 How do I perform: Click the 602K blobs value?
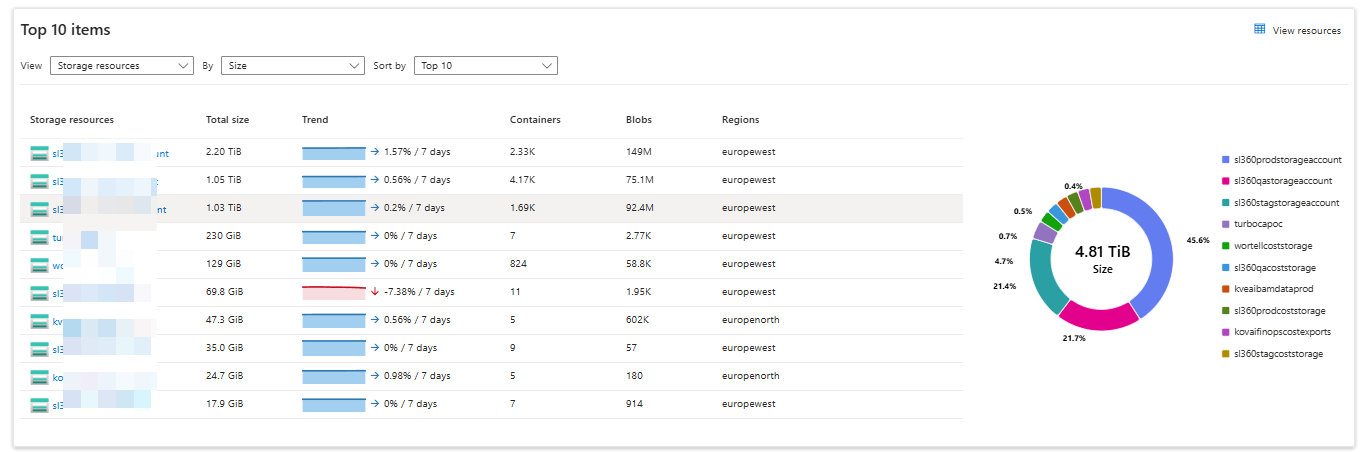coord(639,321)
